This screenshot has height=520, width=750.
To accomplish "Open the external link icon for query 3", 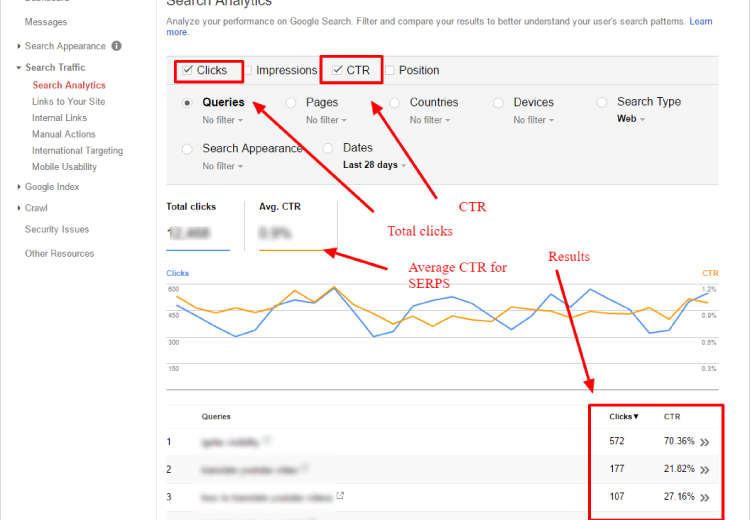I will (x=341, y=496).
